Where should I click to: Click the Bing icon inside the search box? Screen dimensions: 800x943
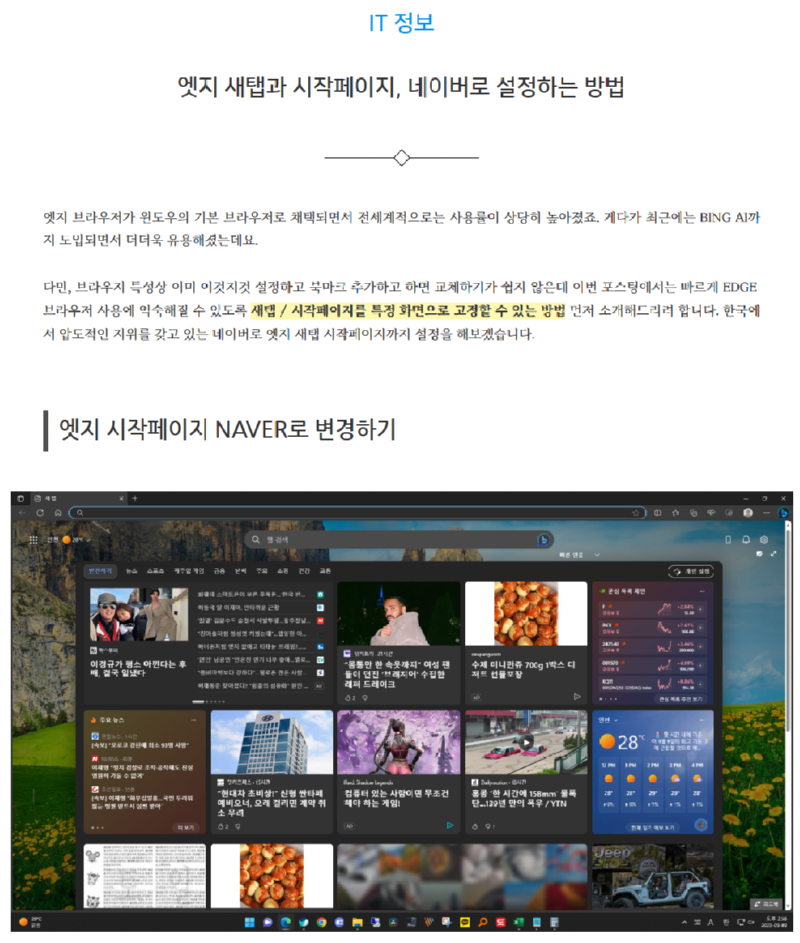[x=543, y=540]
